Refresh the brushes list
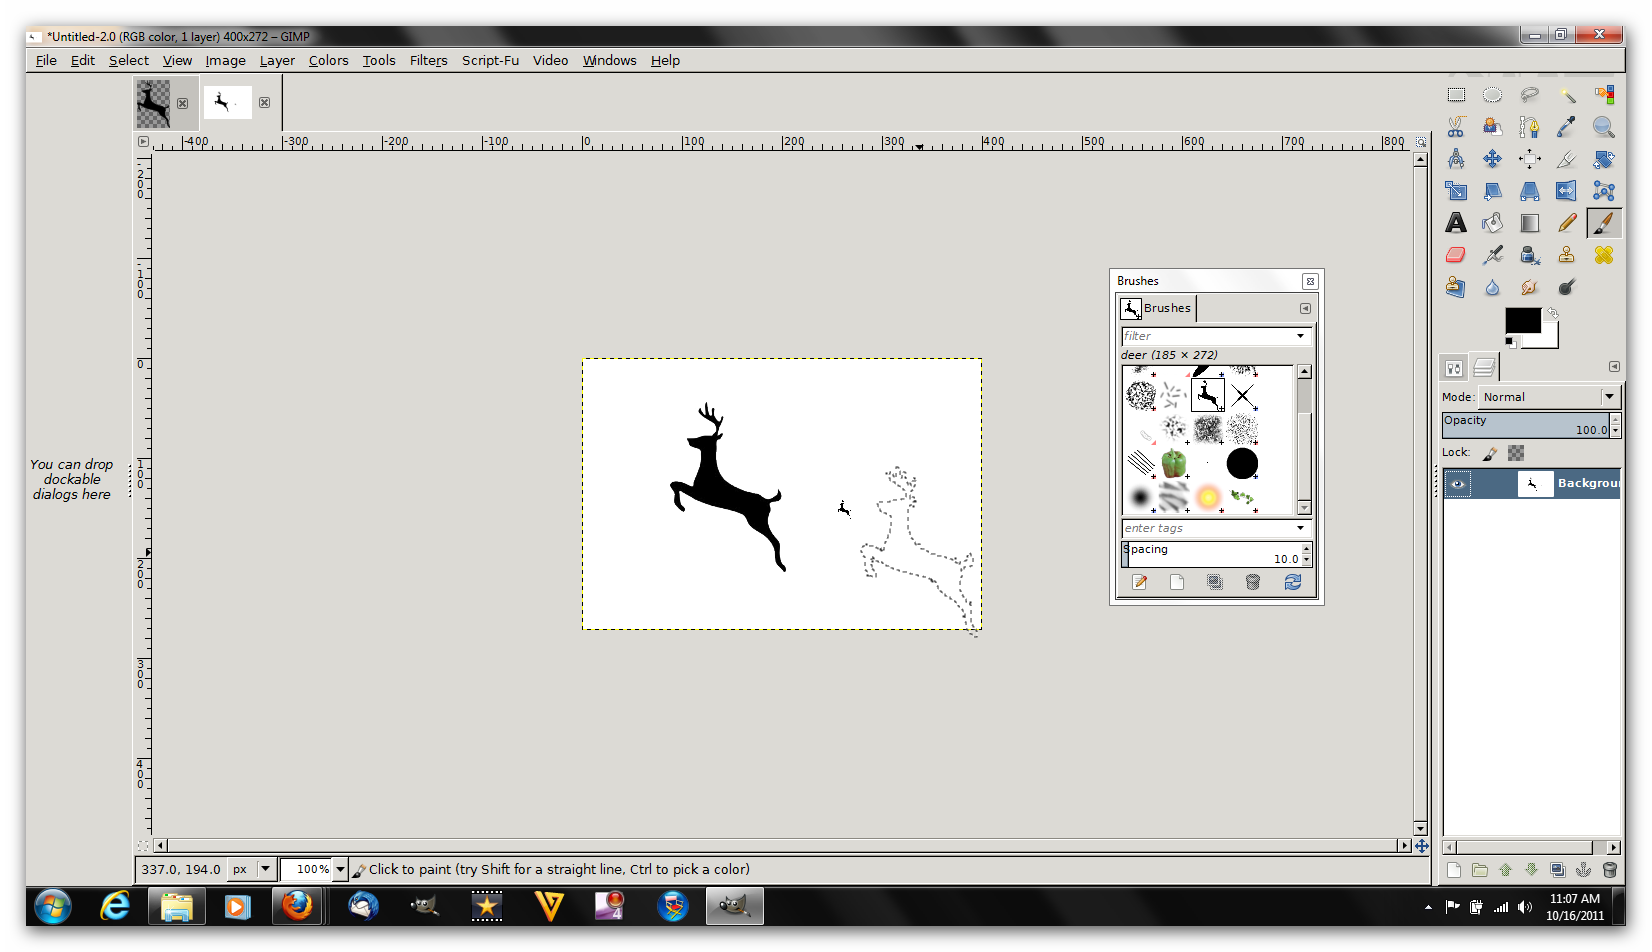This screenshot has height=952, width=1652. click(1292, 582)
